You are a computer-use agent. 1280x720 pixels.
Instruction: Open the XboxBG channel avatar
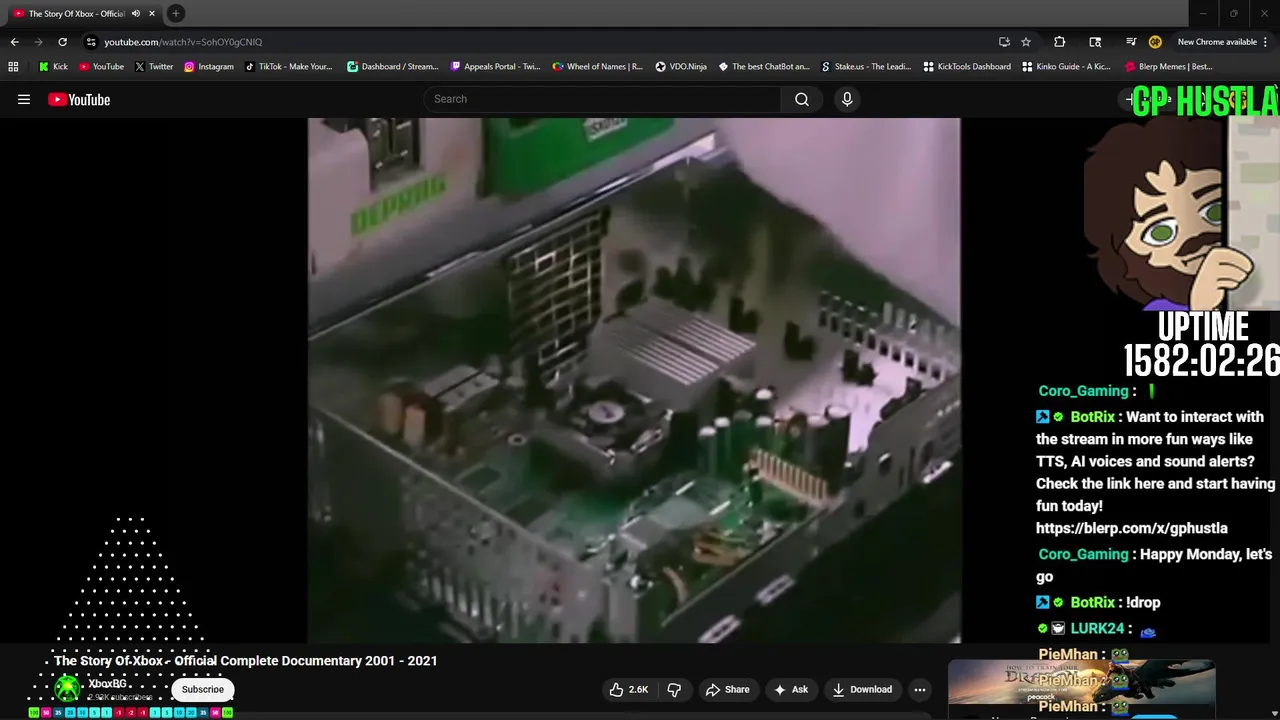pos(67,689)
